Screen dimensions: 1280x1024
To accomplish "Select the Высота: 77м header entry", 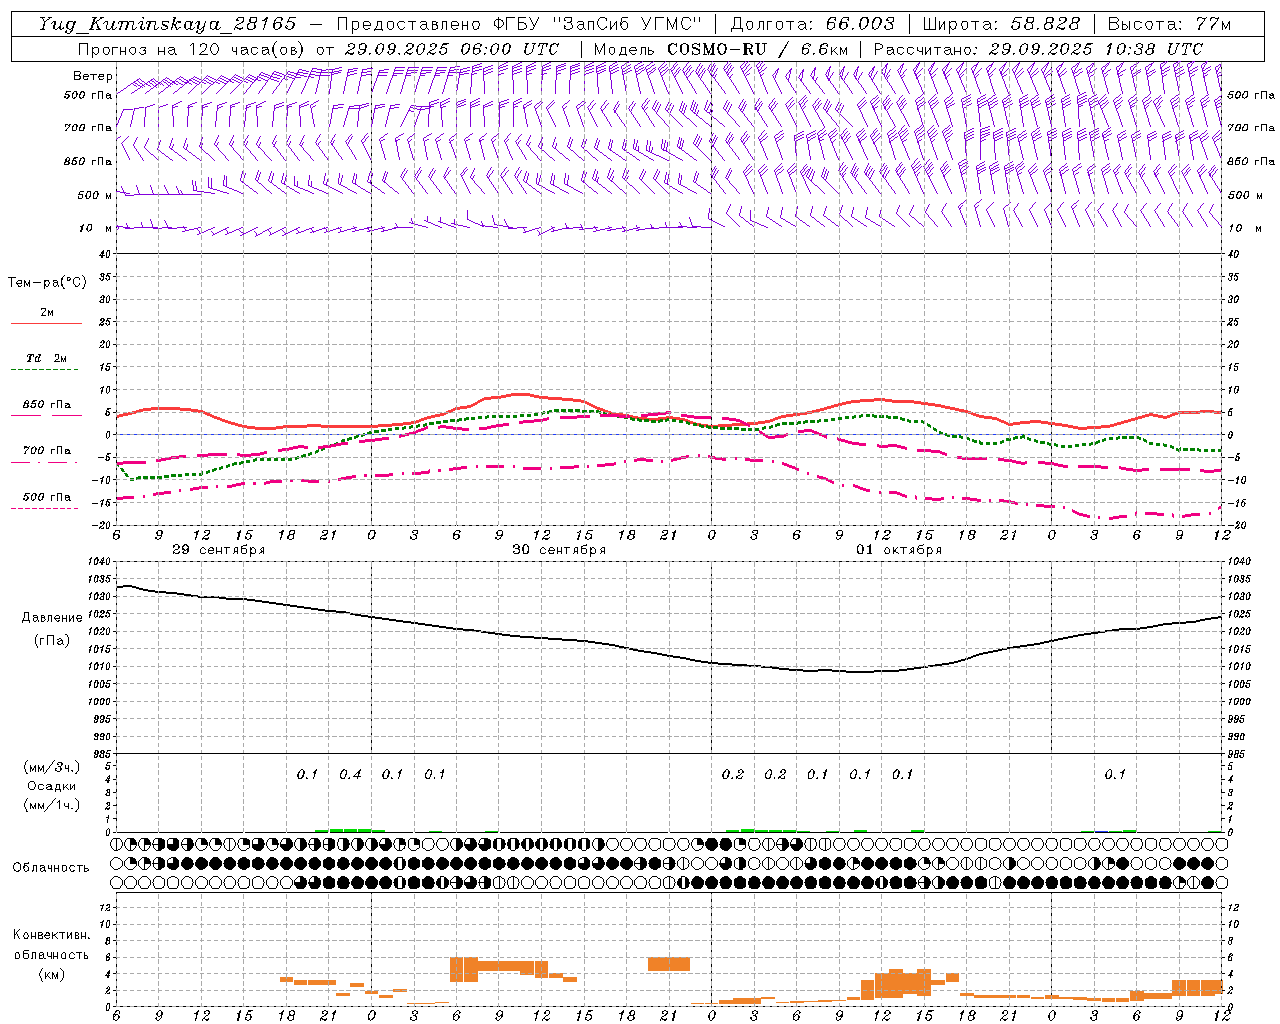I will click(x=1169, y=24).
